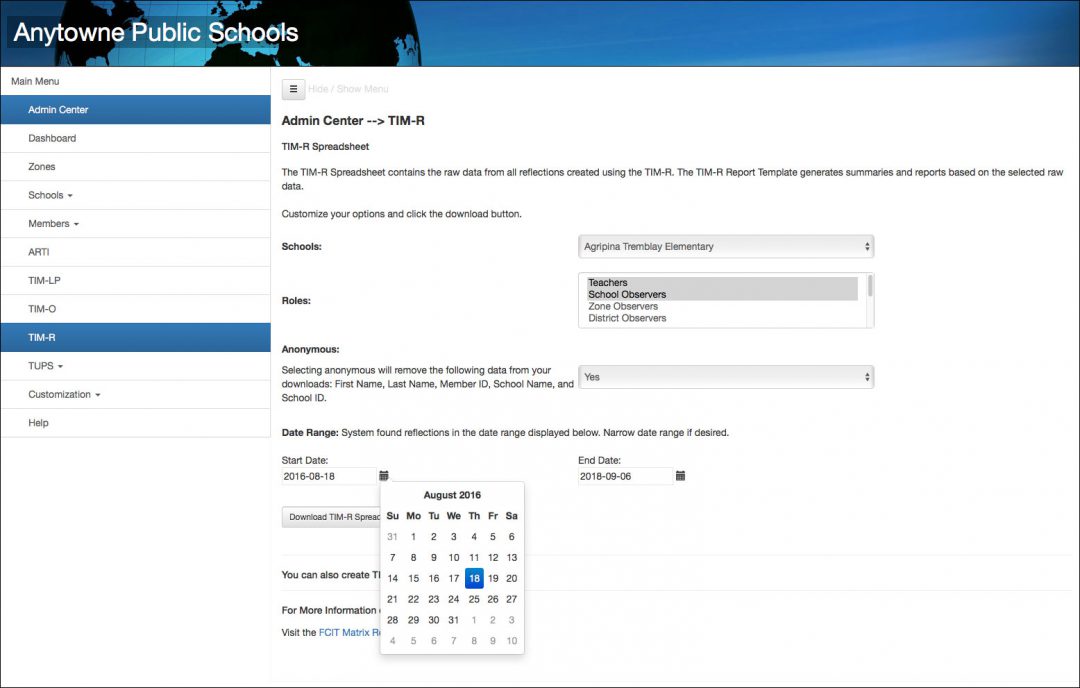This screenshot has height=688, width=1080.
Task: Click the August 2016 calendar header
Action: click(452, 495)
